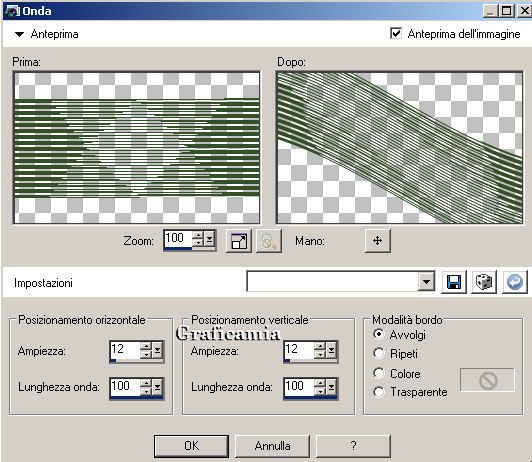The height and width of the screenshot is (462, 532).
Task: Click the auto-proof magnifier icon
Action: tap(269, 241)
